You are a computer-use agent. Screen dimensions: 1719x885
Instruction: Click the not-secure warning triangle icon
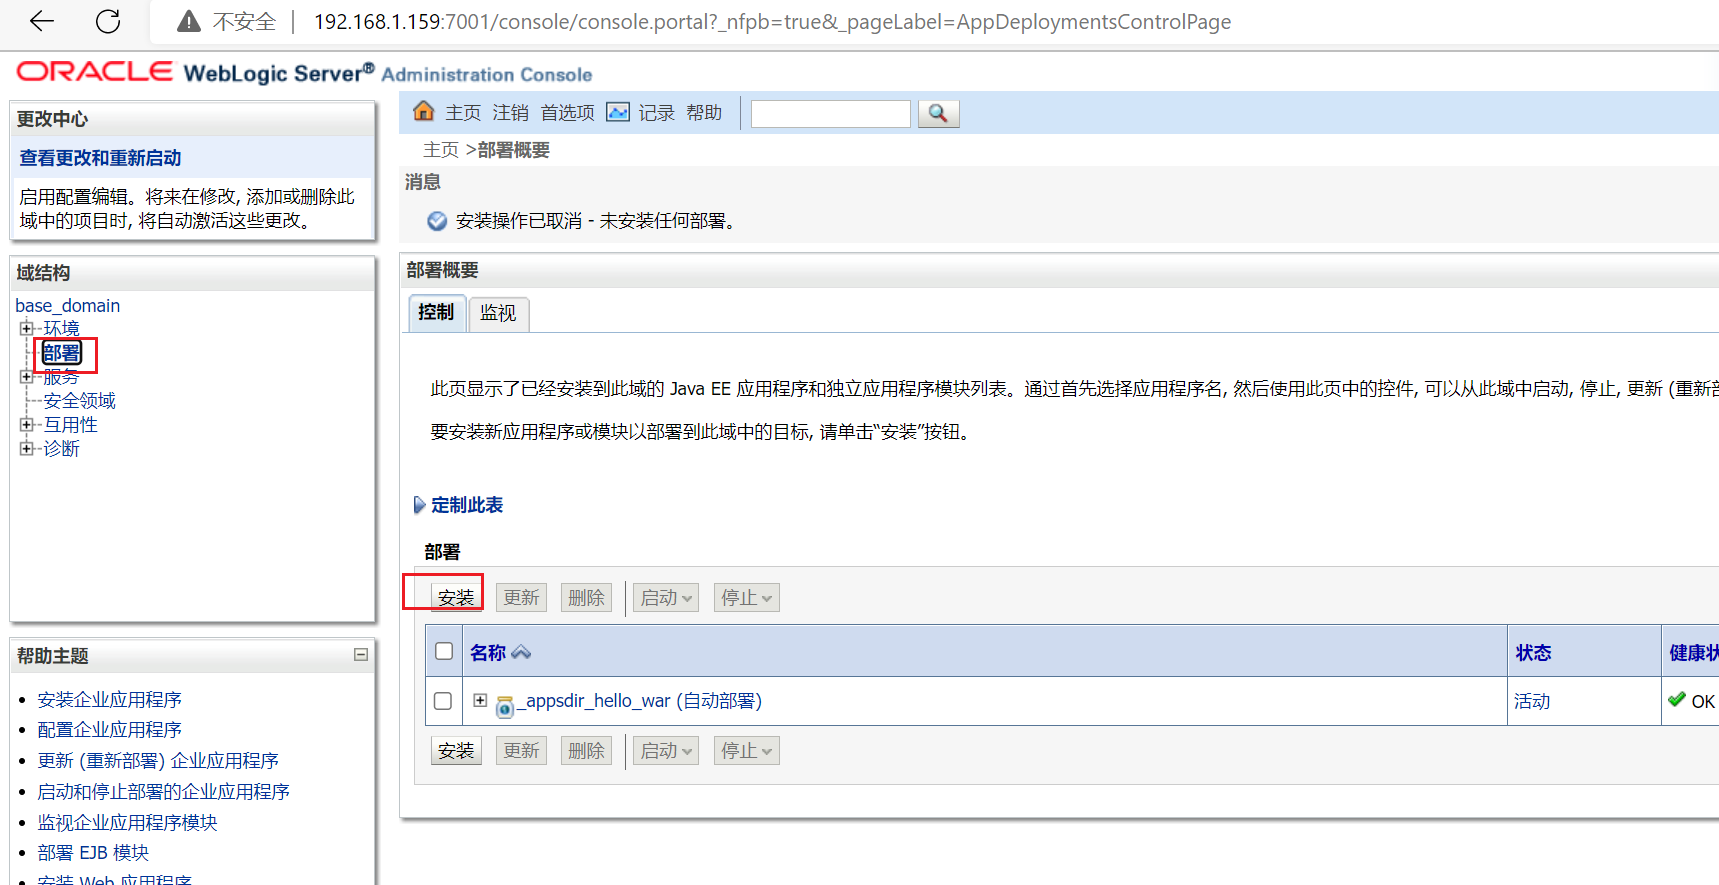point(189,21)
